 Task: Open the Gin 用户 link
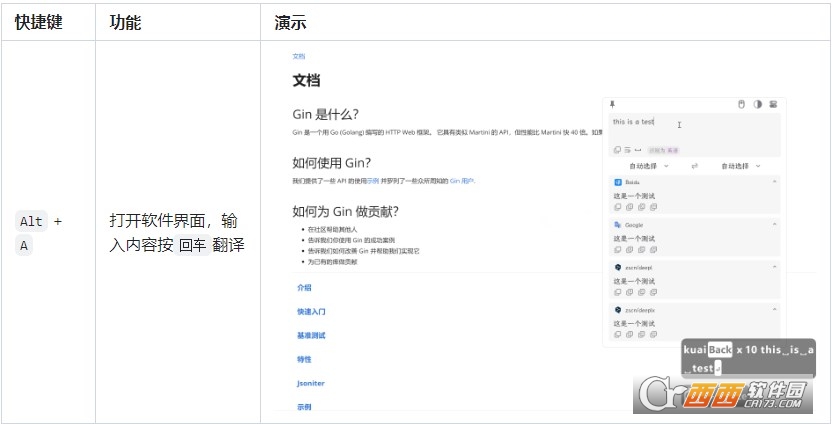pyautogui.click(x=462, y=181)
